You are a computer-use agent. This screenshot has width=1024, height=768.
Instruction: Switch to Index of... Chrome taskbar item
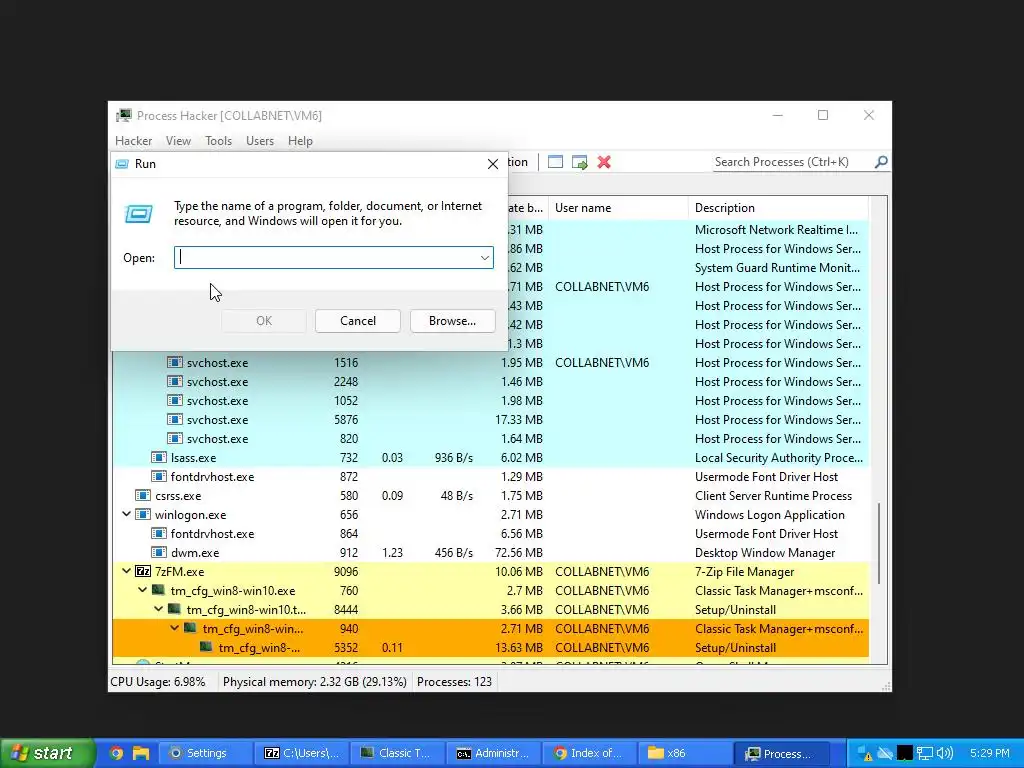pyautogui.click(x=588, y=753)
